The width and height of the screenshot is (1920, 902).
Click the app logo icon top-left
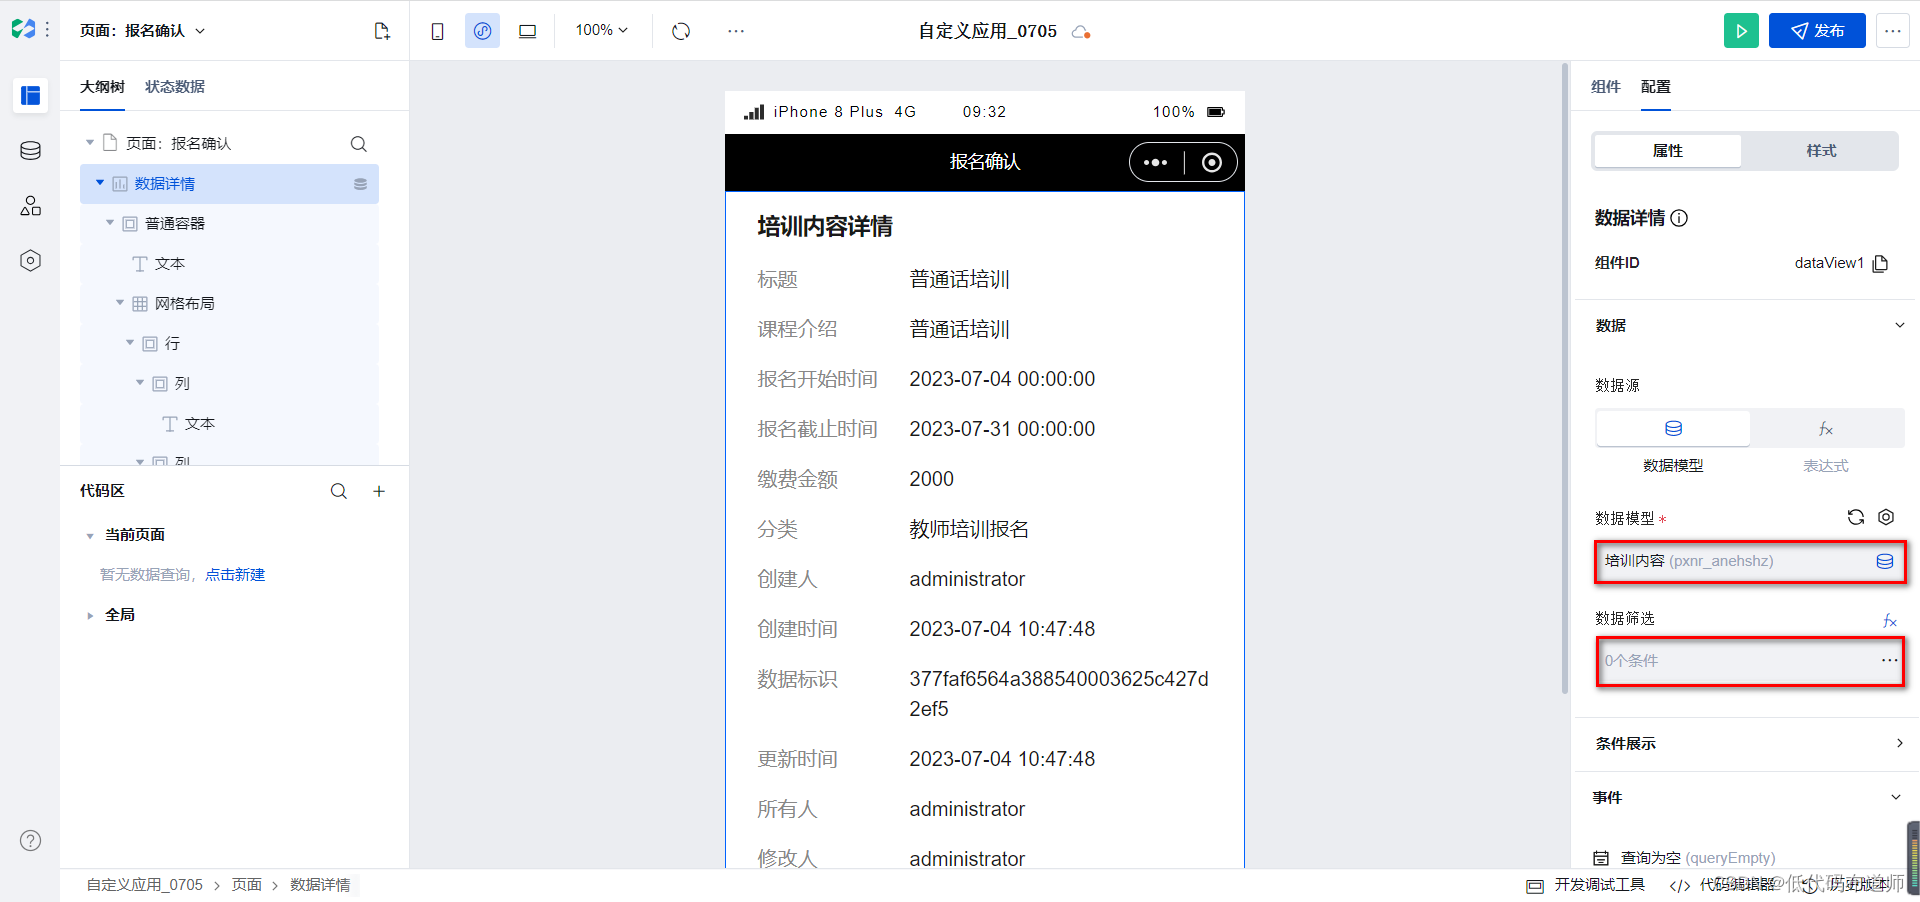point(23,30)
